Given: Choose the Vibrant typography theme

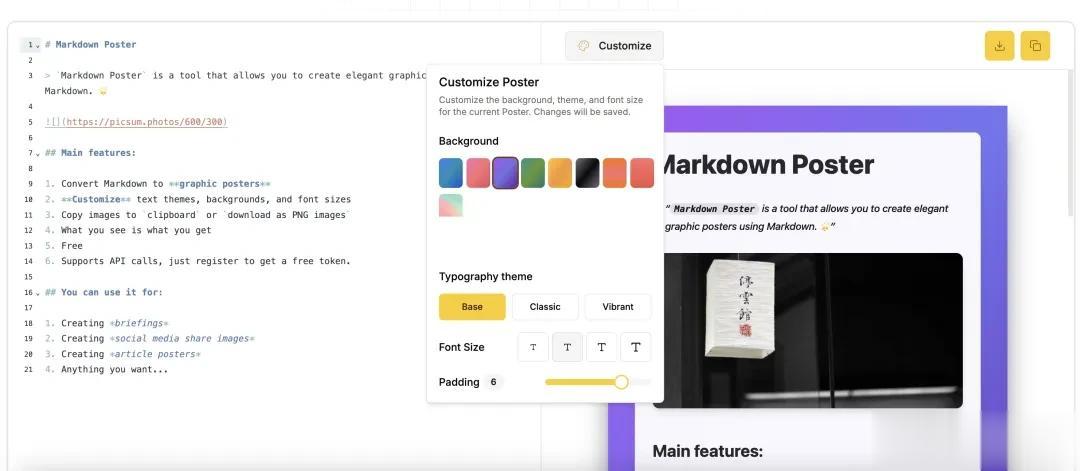Looking at the screenshot, I should pos(618,307).
